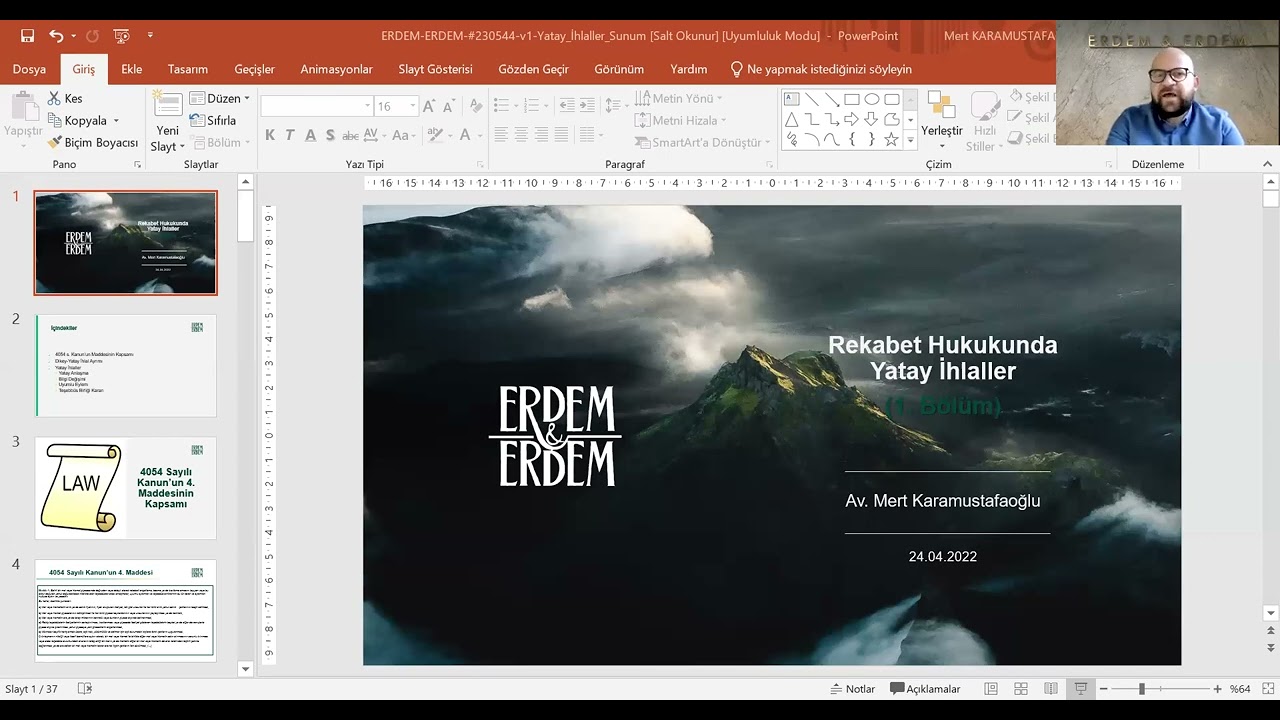Switch to normal view in status bar
Viewport: 1280px width, 720px height.
[991, 689]
